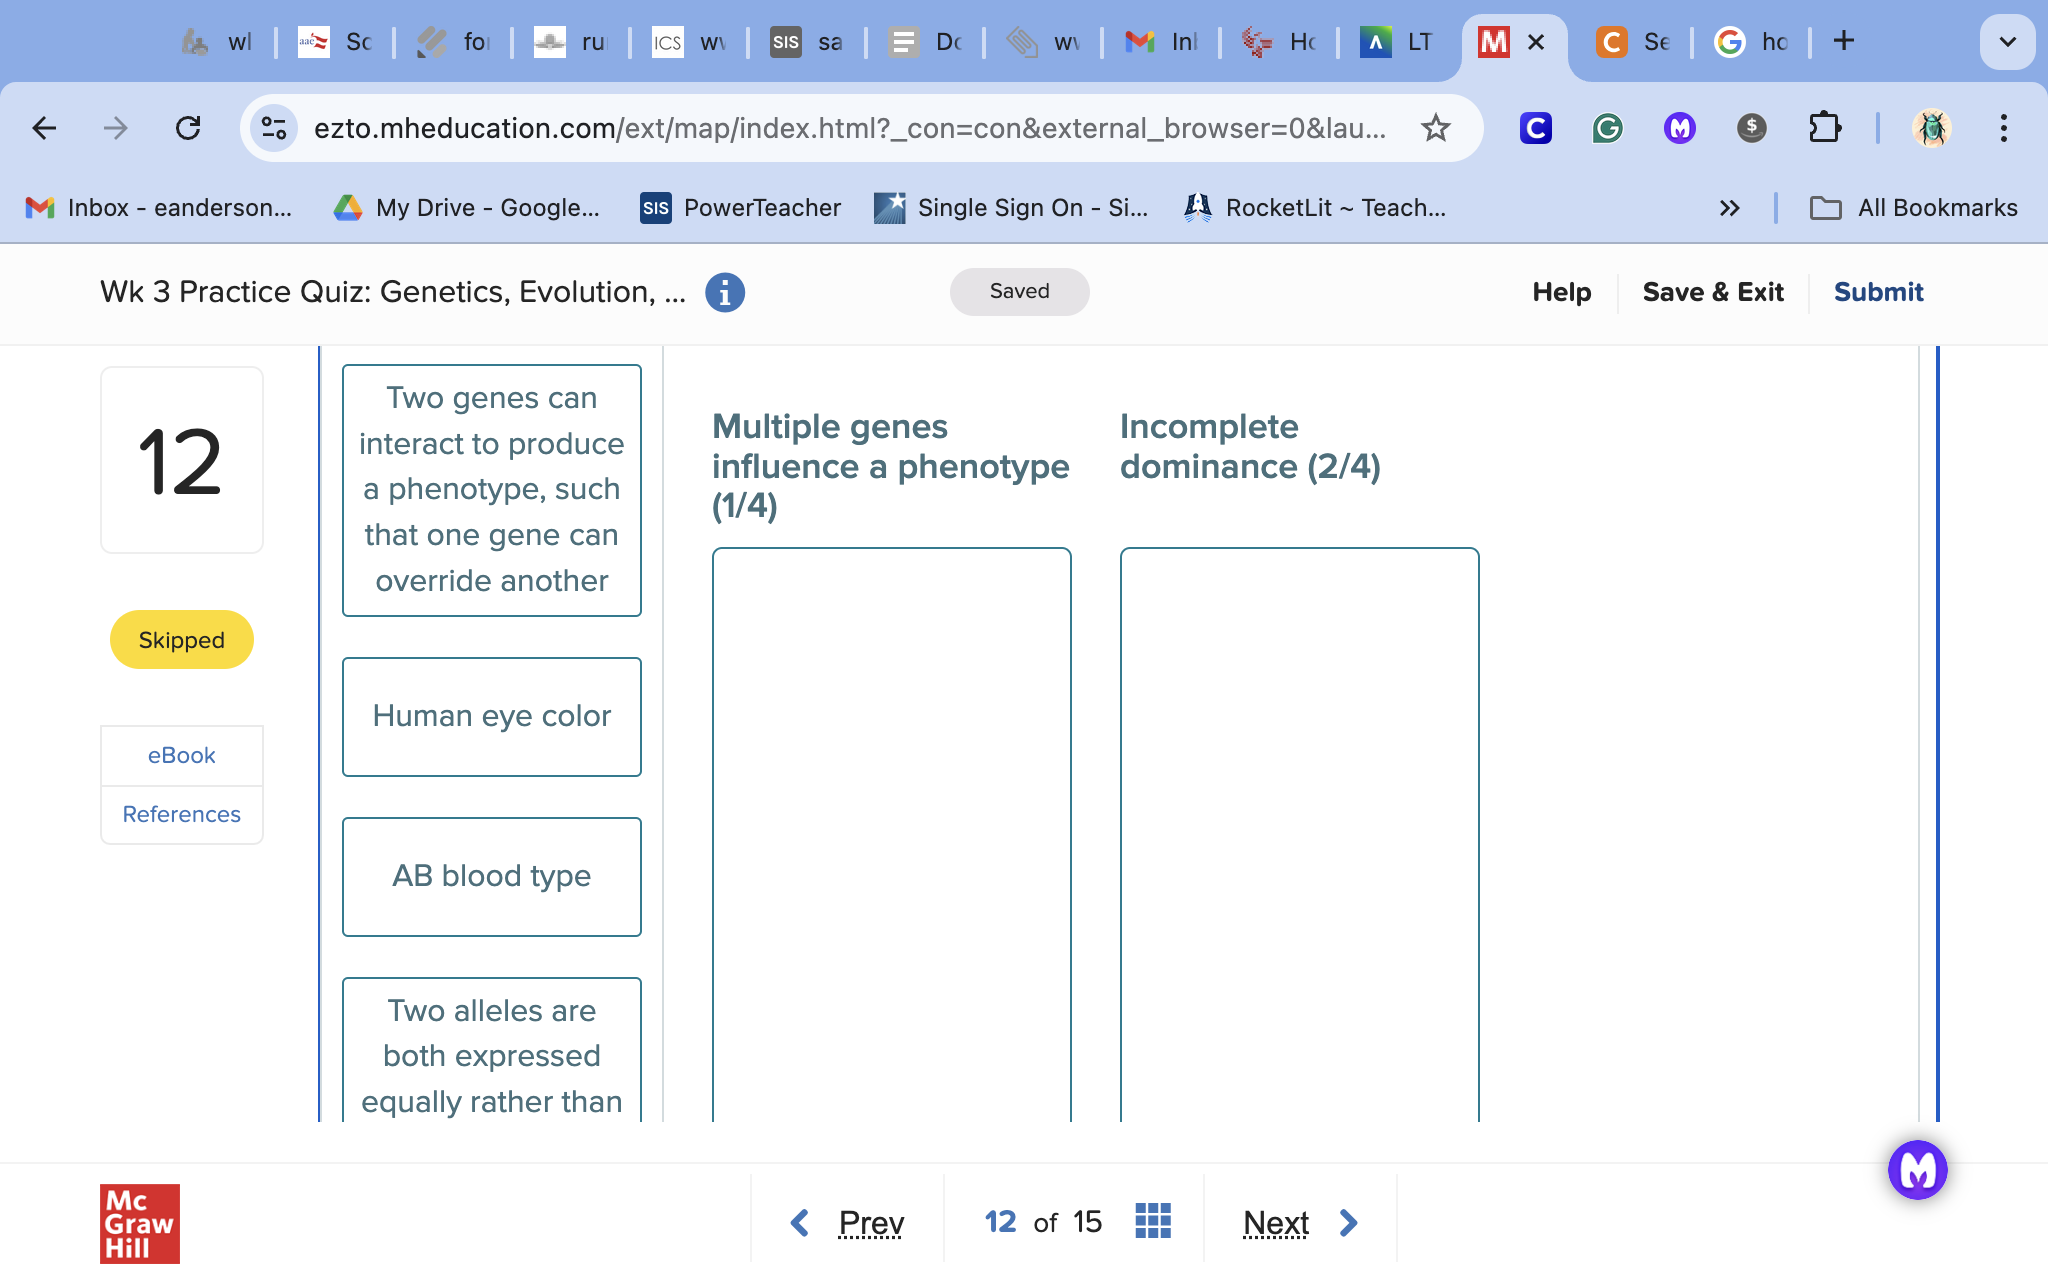This screenshot has height=1280, width=2048.
Task: Open the eBook link
Action: click(x=181, y=755)
